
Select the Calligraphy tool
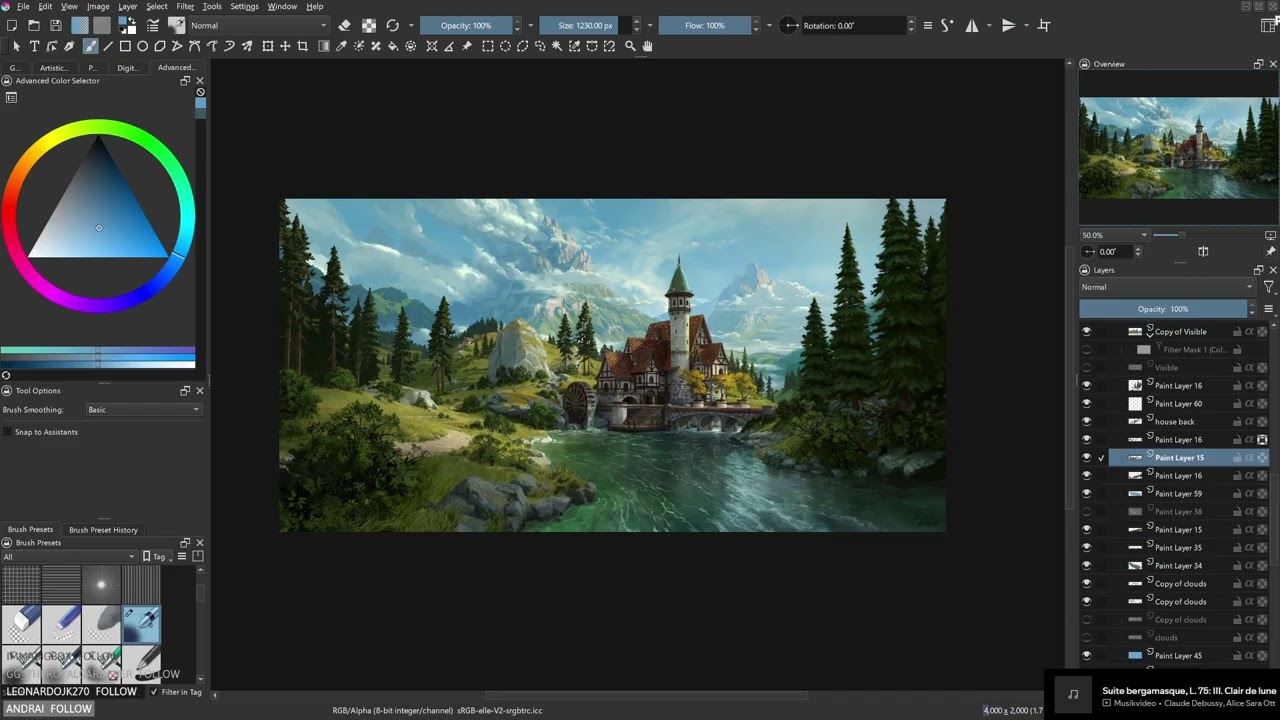69,46
